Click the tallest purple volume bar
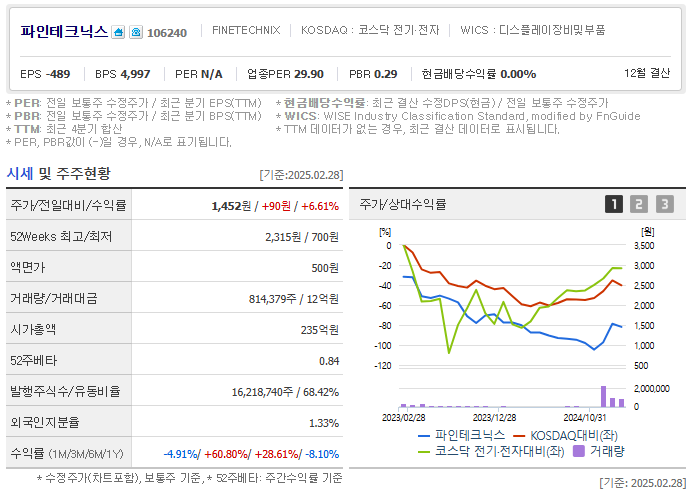The height and width of the screenshot is (491, 689). coord(603,396)
